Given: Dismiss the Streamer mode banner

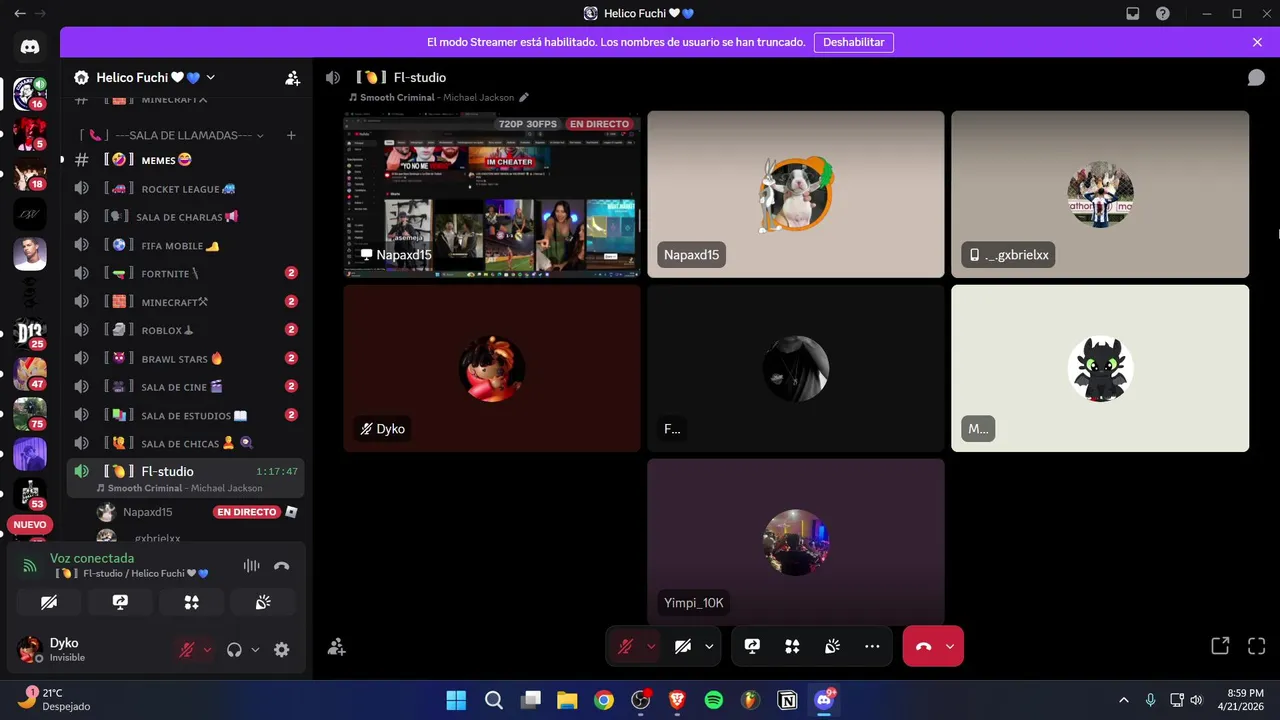Looking at the screenshot, I should 1257,42.
